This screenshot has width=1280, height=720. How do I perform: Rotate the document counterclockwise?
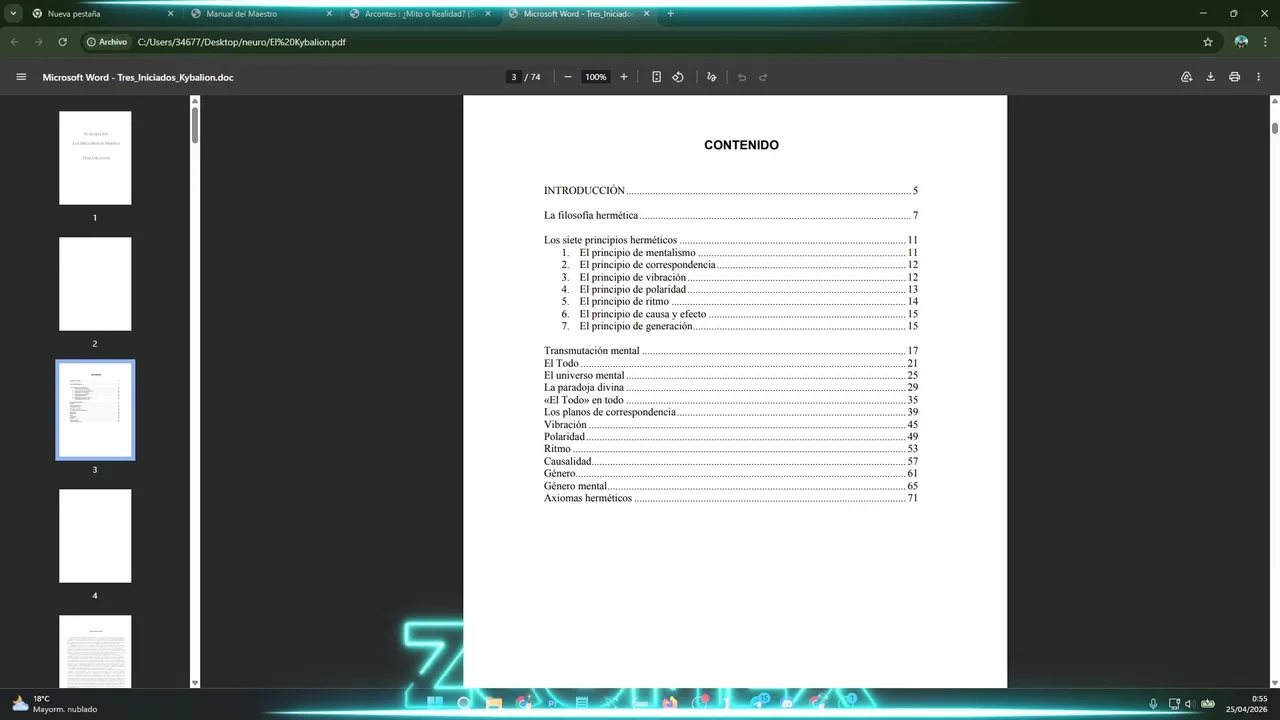[678, 77]
